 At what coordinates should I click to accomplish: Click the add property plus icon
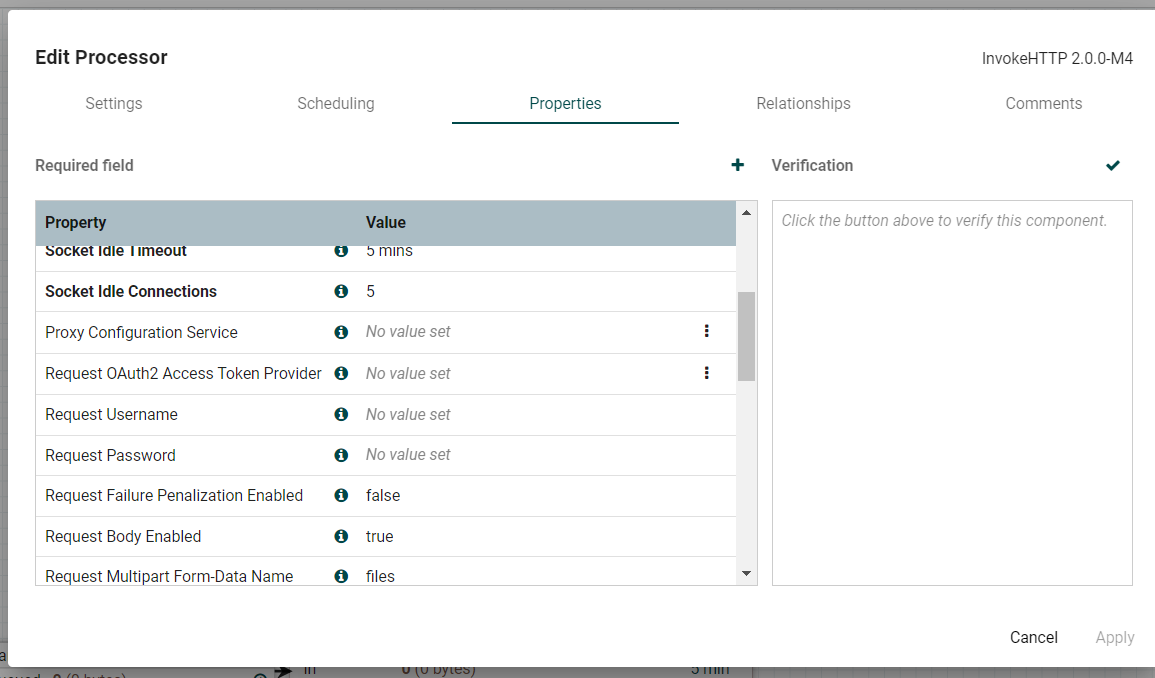[738, 165]
